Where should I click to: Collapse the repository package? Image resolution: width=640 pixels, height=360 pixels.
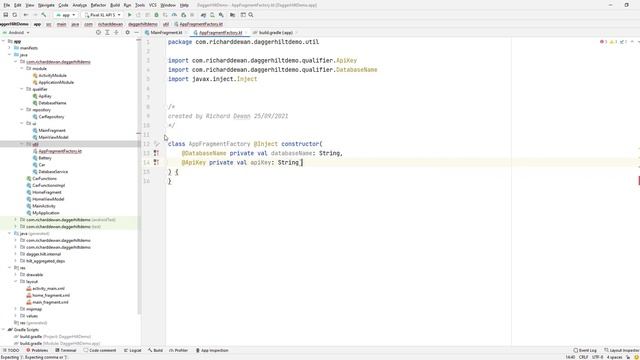pyautogui.click(x=22, y=109)
